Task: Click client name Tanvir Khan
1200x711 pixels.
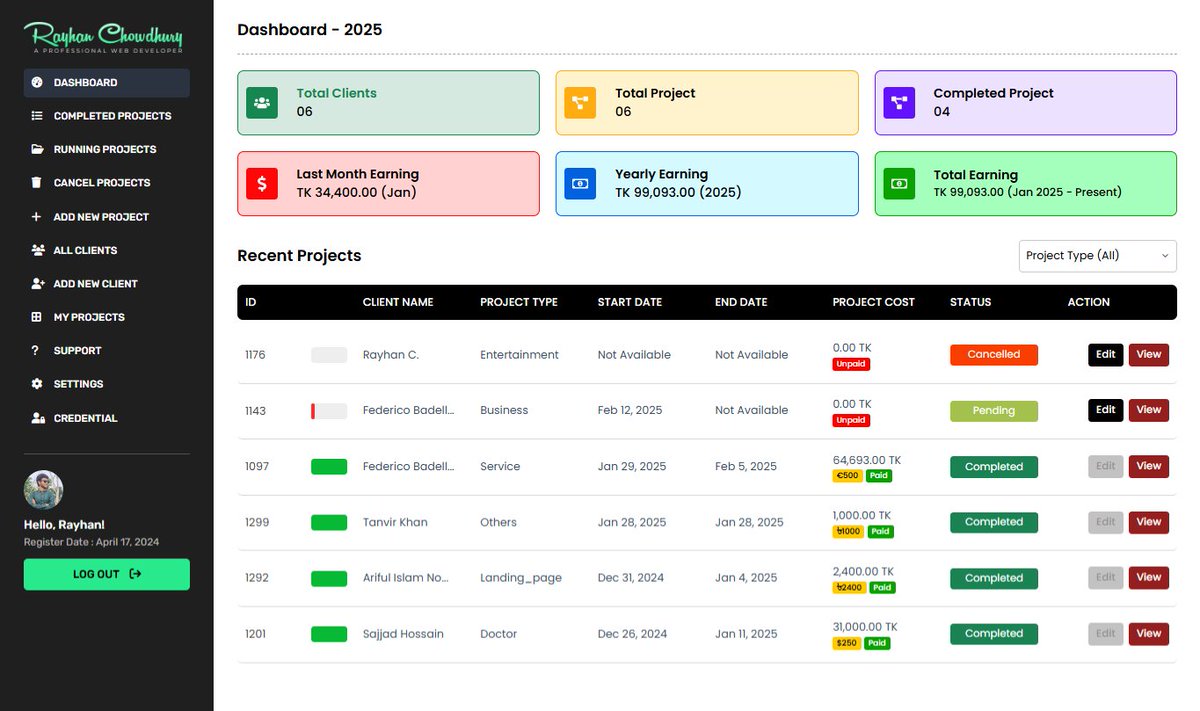Action: [x=395, y=522]
